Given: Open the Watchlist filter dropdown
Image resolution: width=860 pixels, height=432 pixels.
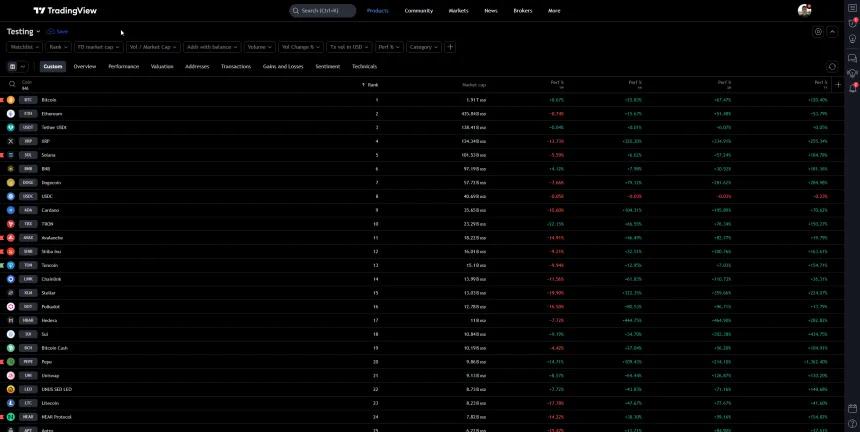Looking at the screenshot, I should pyautogui.click(x=24, y=47).
